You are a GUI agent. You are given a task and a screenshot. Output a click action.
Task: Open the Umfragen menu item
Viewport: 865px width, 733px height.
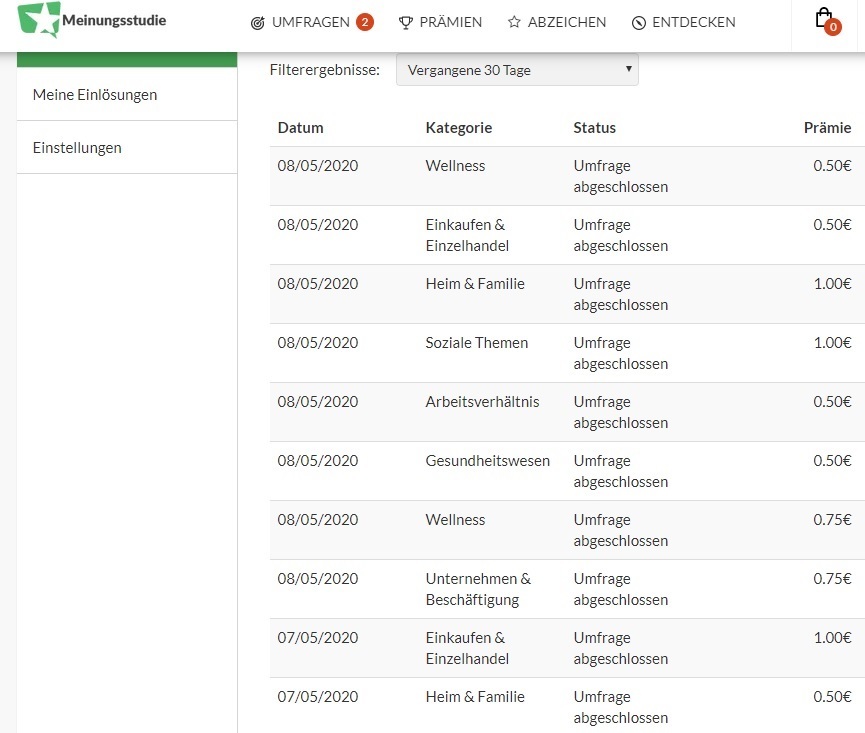pos(312,23)
